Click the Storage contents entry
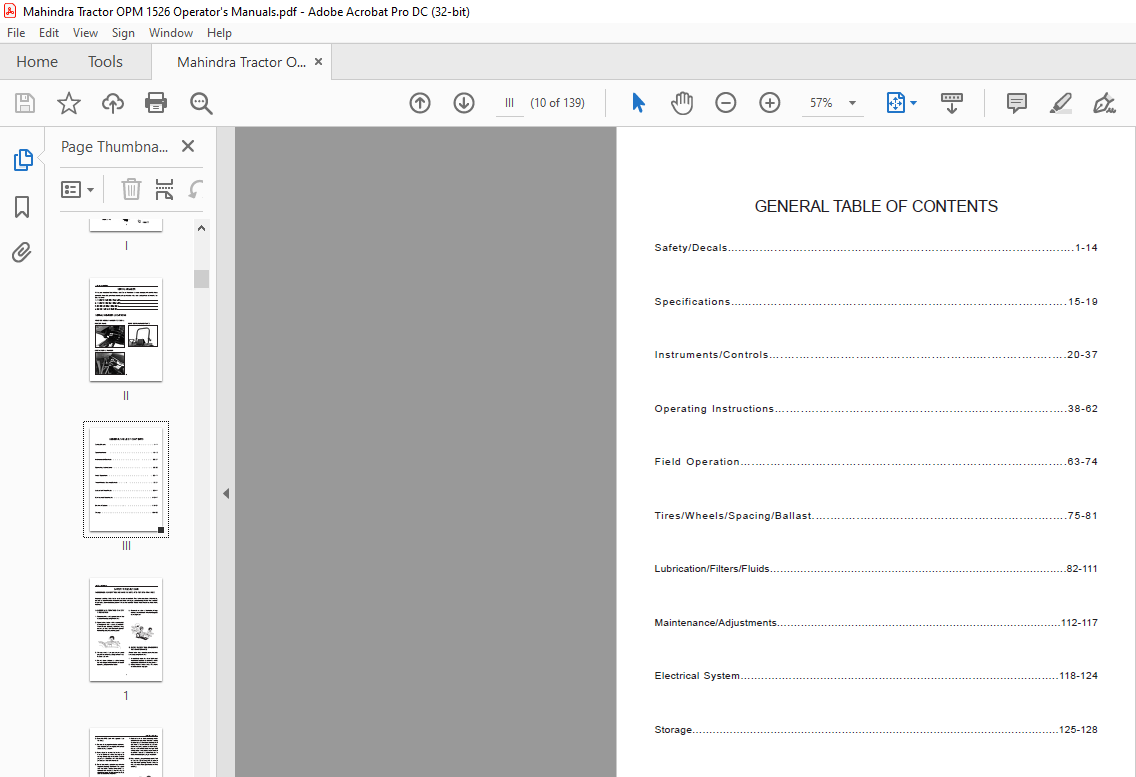 click(876, 730)
